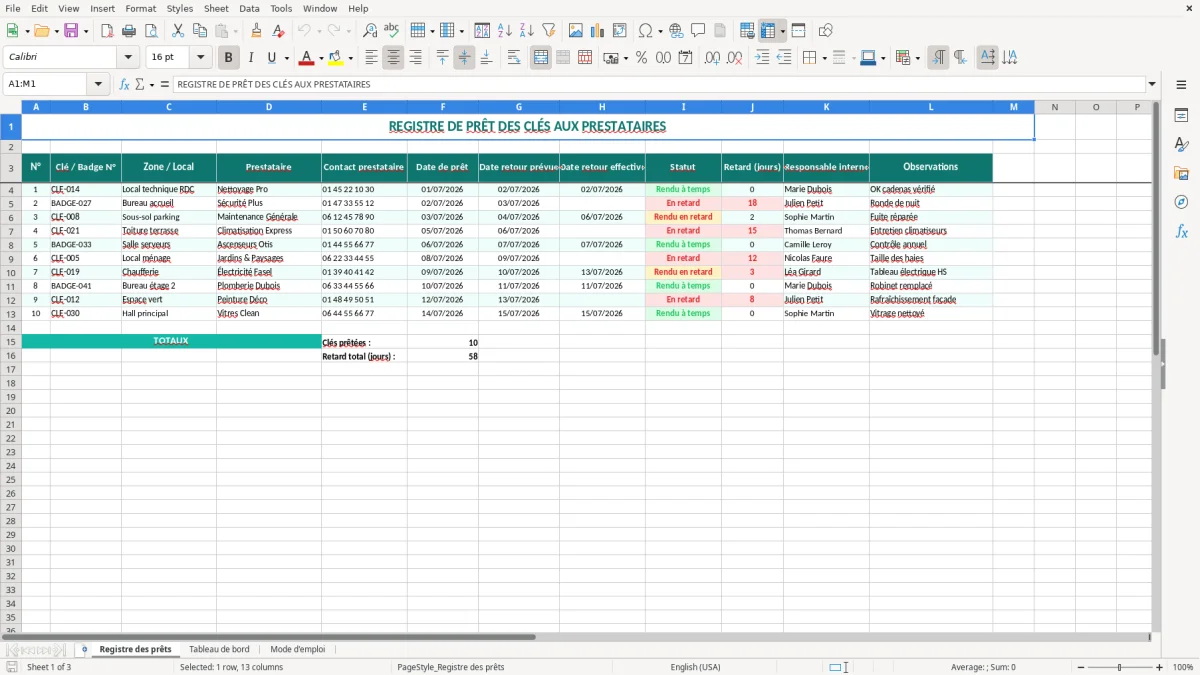Run the spelling check (abc icon)
Viewport: 1200px width, 675px height.
tap(392, 31)
